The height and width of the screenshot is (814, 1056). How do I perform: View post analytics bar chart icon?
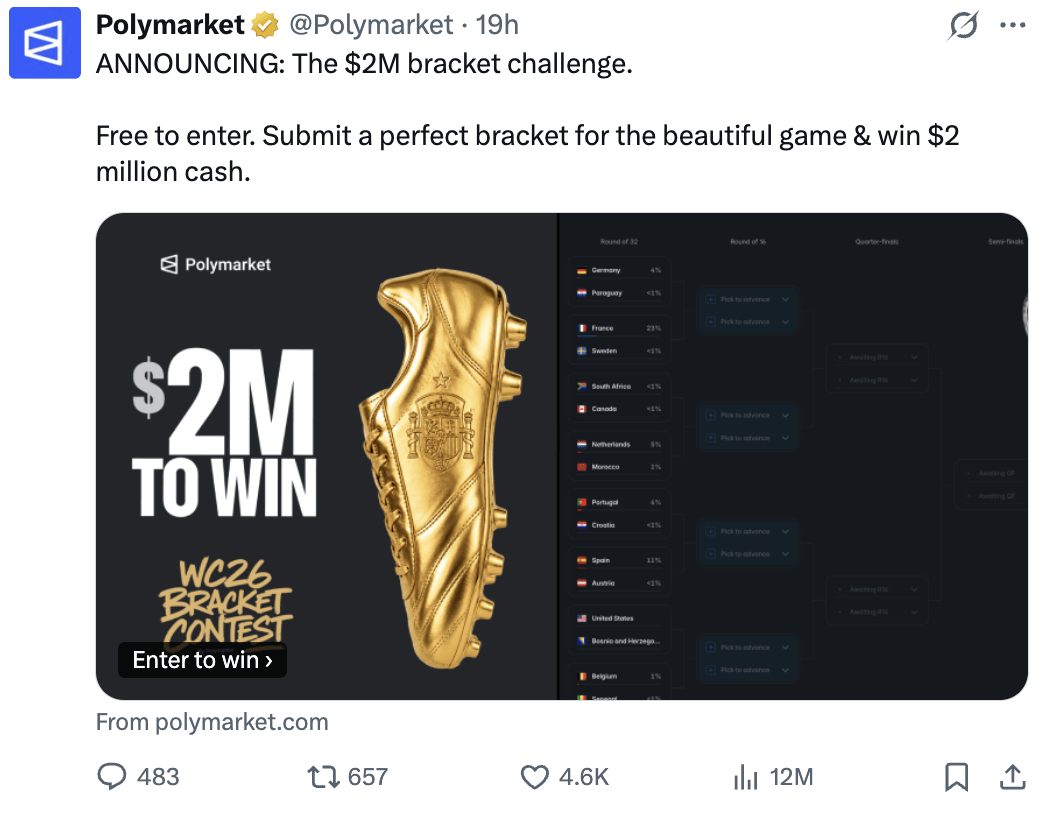tap(746, 776)
